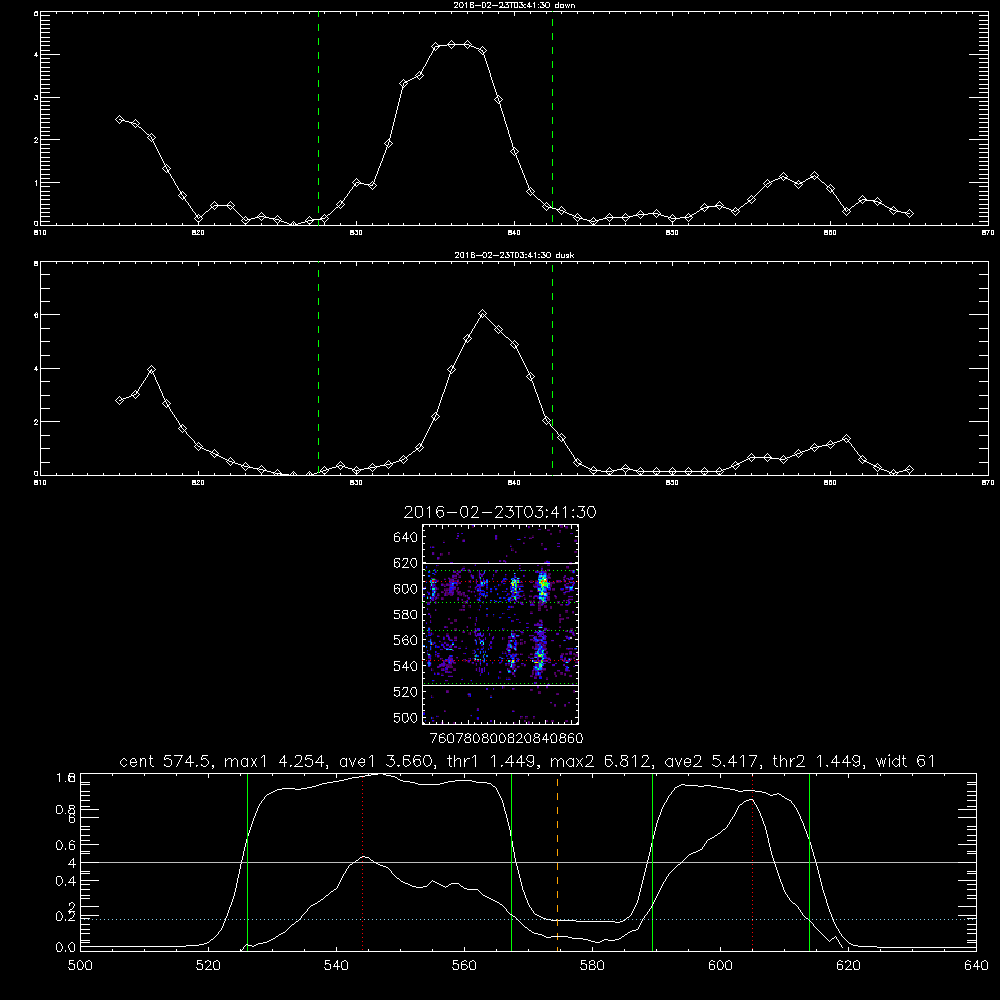
Task: Click the '2016-02-23T03:41:30 dusk' plot title
Action: click(514, 255)
